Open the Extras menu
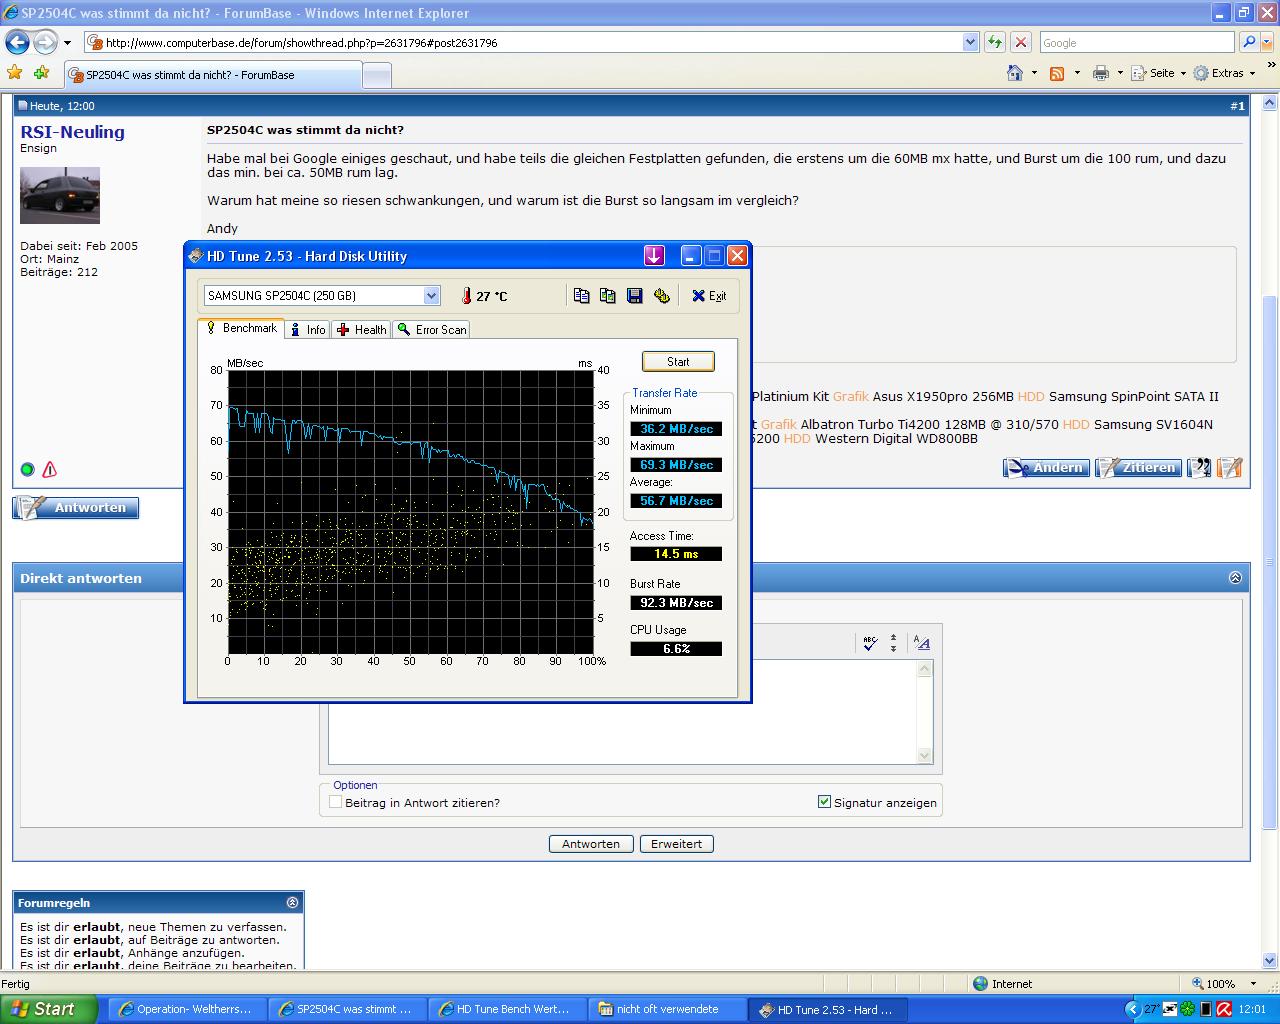Image resolution: width=1280 pixels, height=1024 pixels. (1223, 73)
